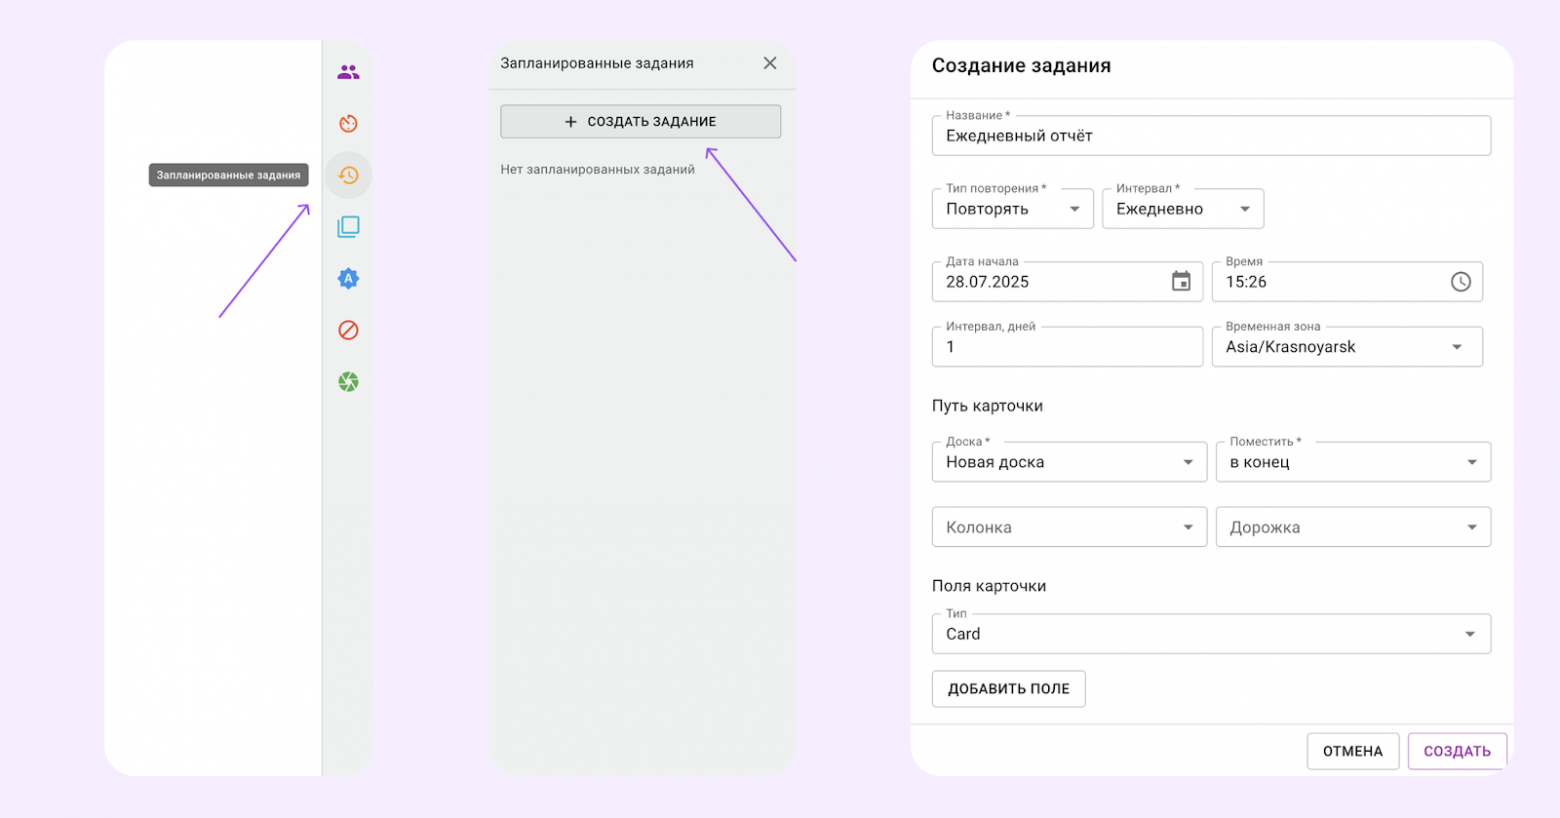The height and width of the screenshot is (818, 1560).
Task: Click the clock icon in the Время field
Action: (x=1461, y=281)
